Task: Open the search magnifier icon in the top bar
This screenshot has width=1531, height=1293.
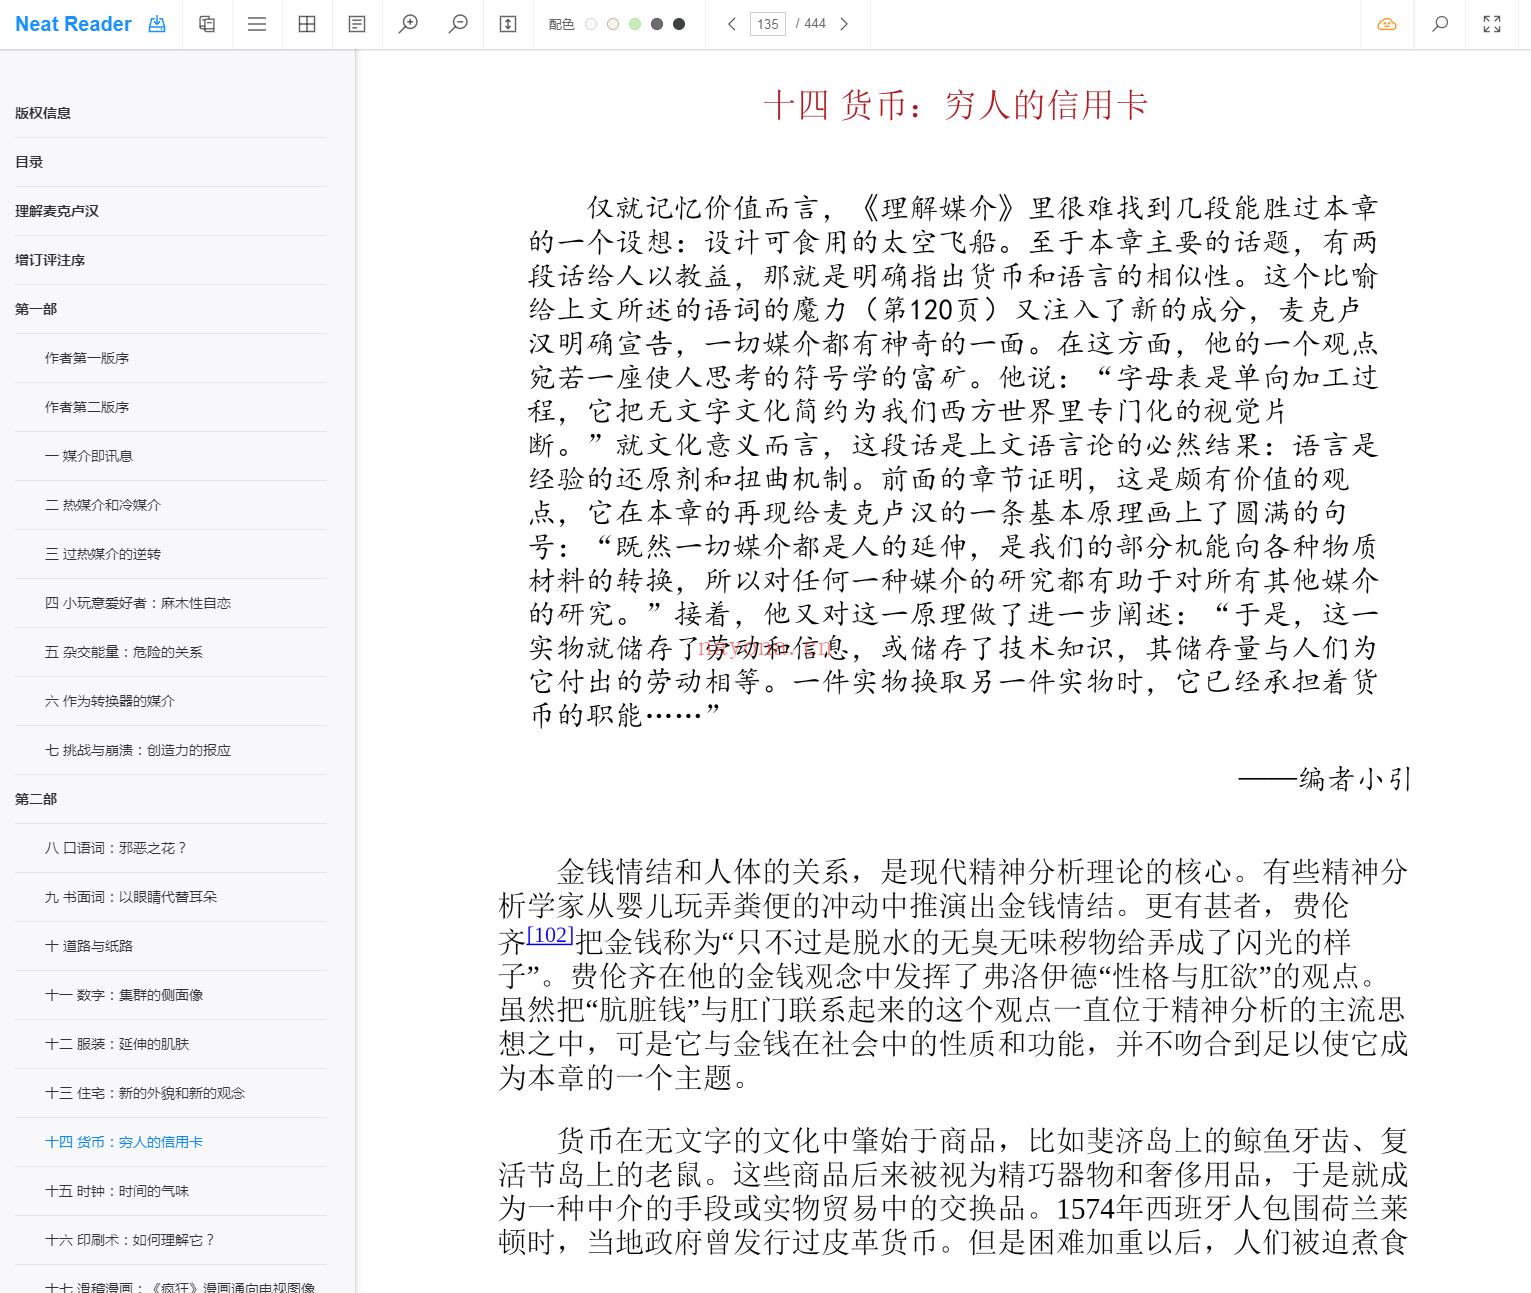Action: (x=1440, y=24)
